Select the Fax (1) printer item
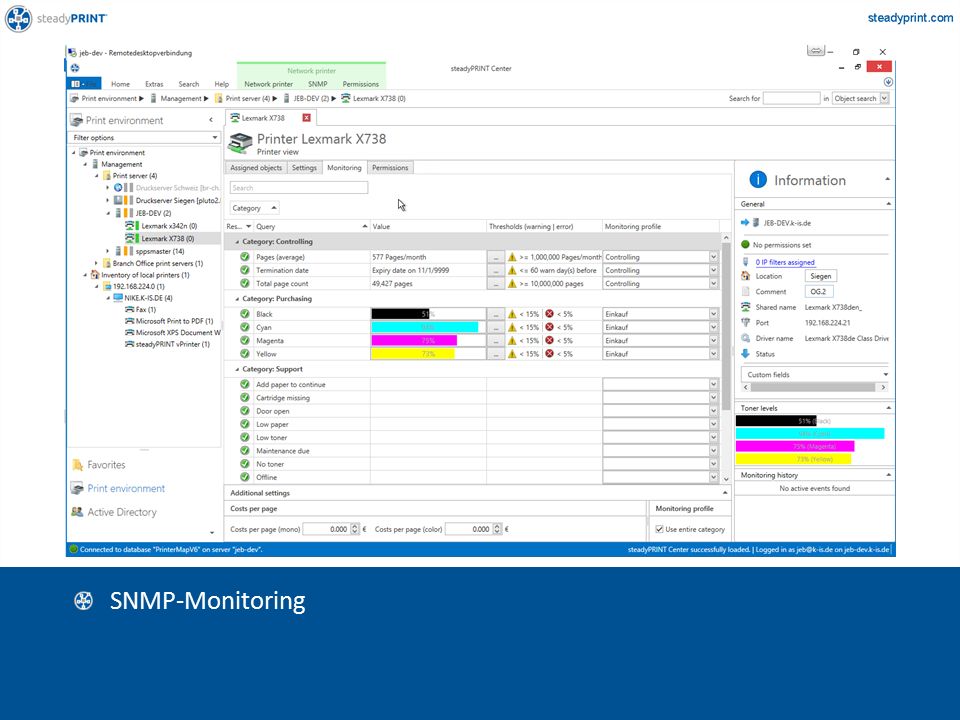Viewport: 960px width, 720px height. tap(145, 310)
